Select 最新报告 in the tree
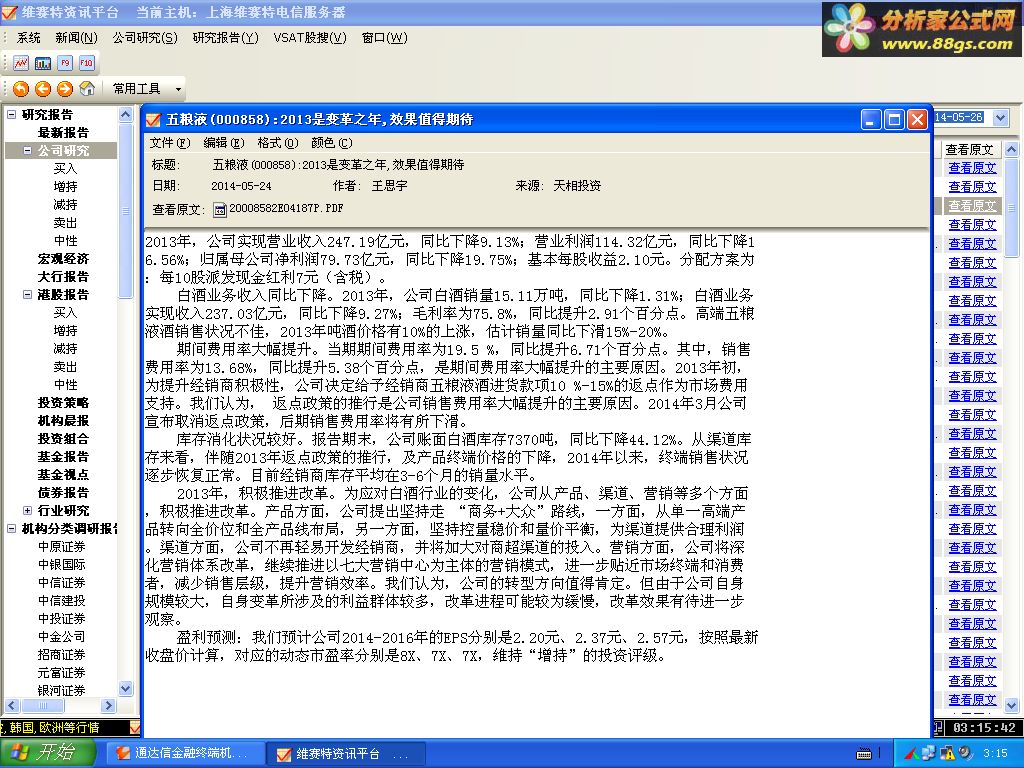This screenshot has height=768, width=1024. pos(63,133)
